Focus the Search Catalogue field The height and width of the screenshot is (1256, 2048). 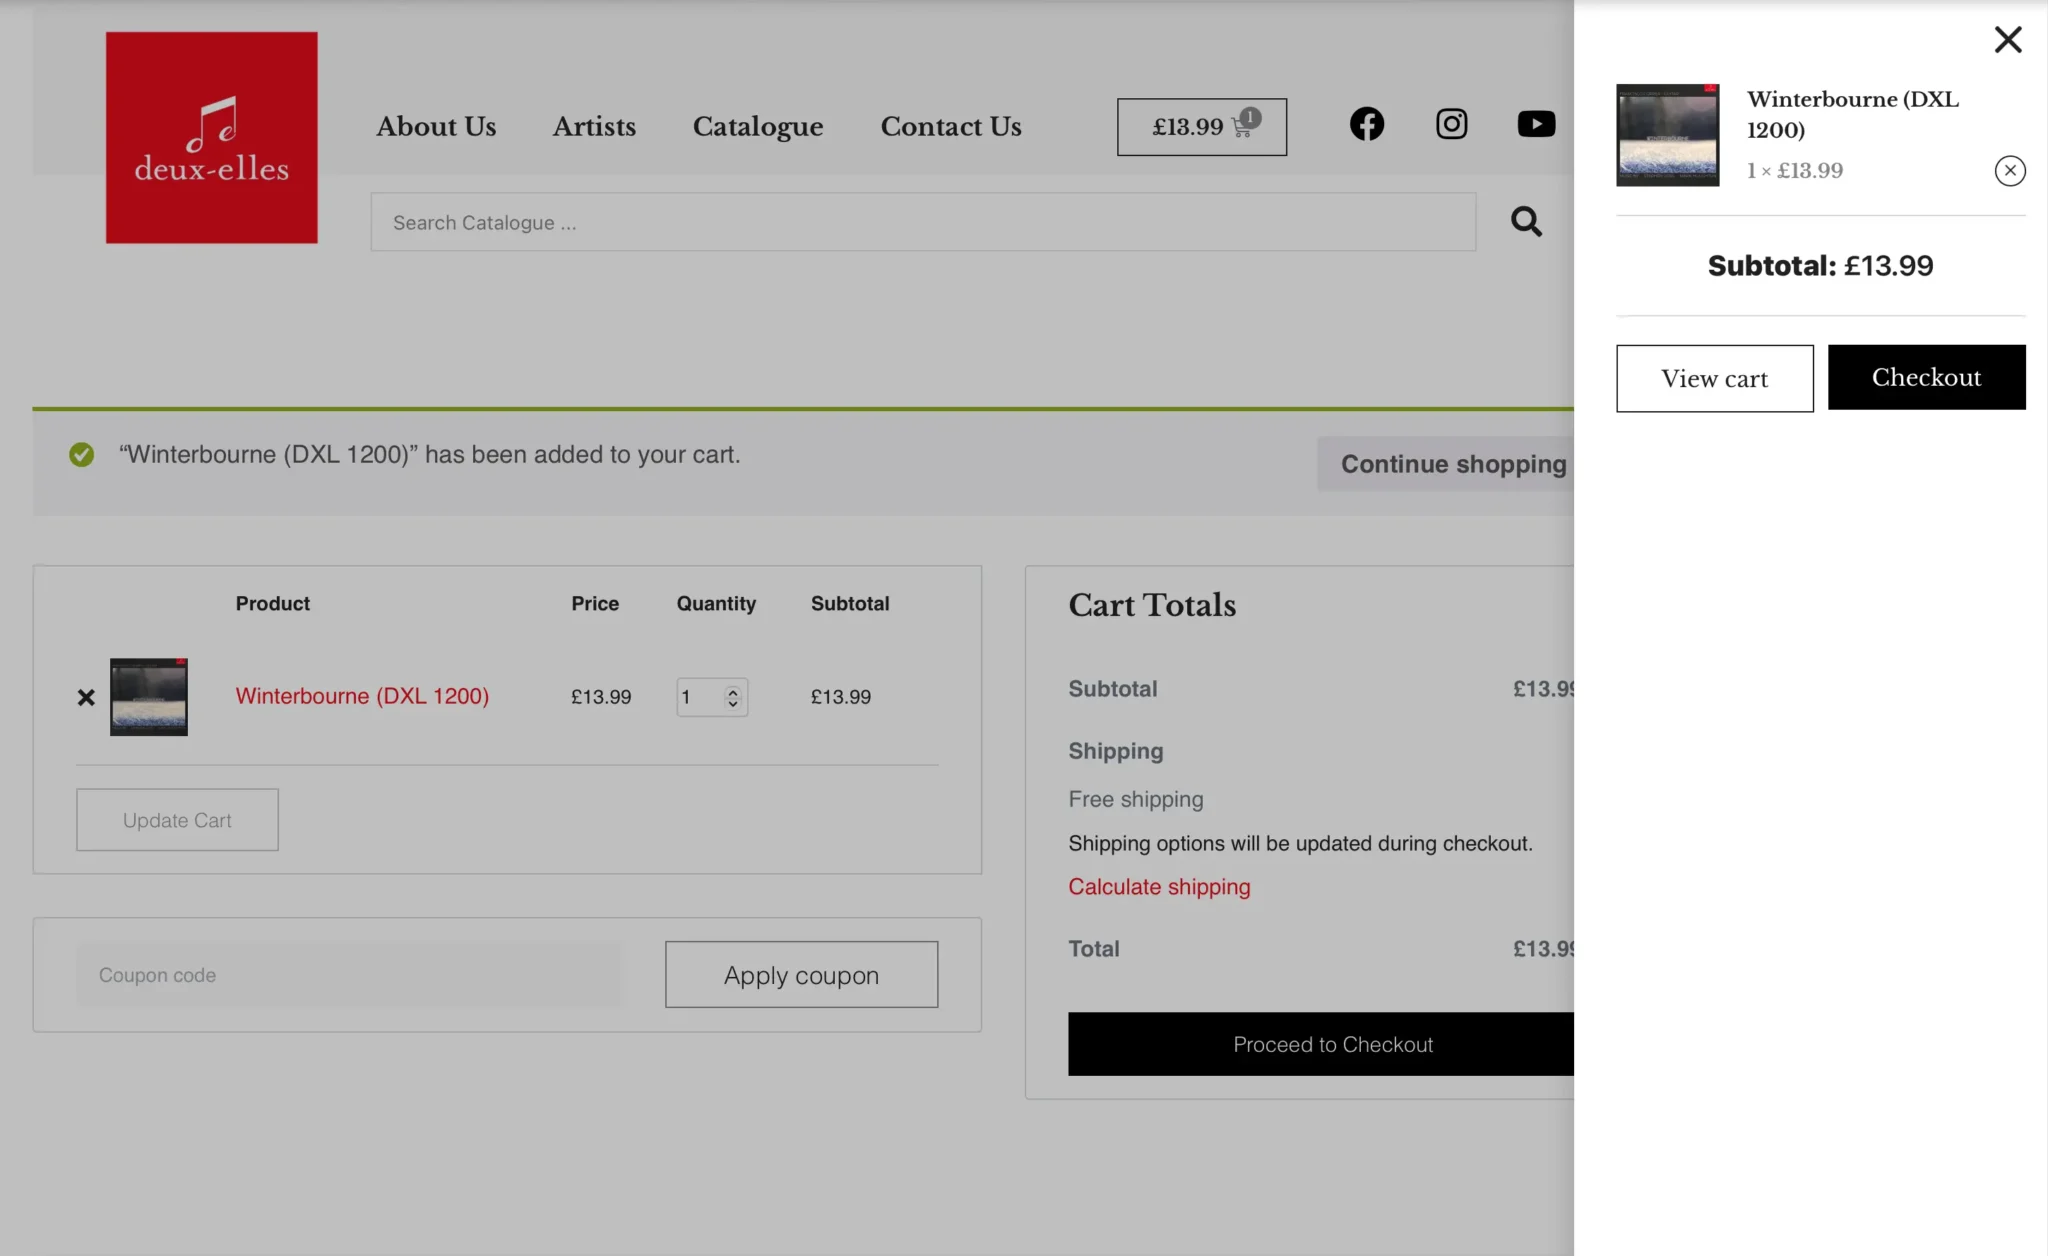pyautogui.click(x=923, y=222)
